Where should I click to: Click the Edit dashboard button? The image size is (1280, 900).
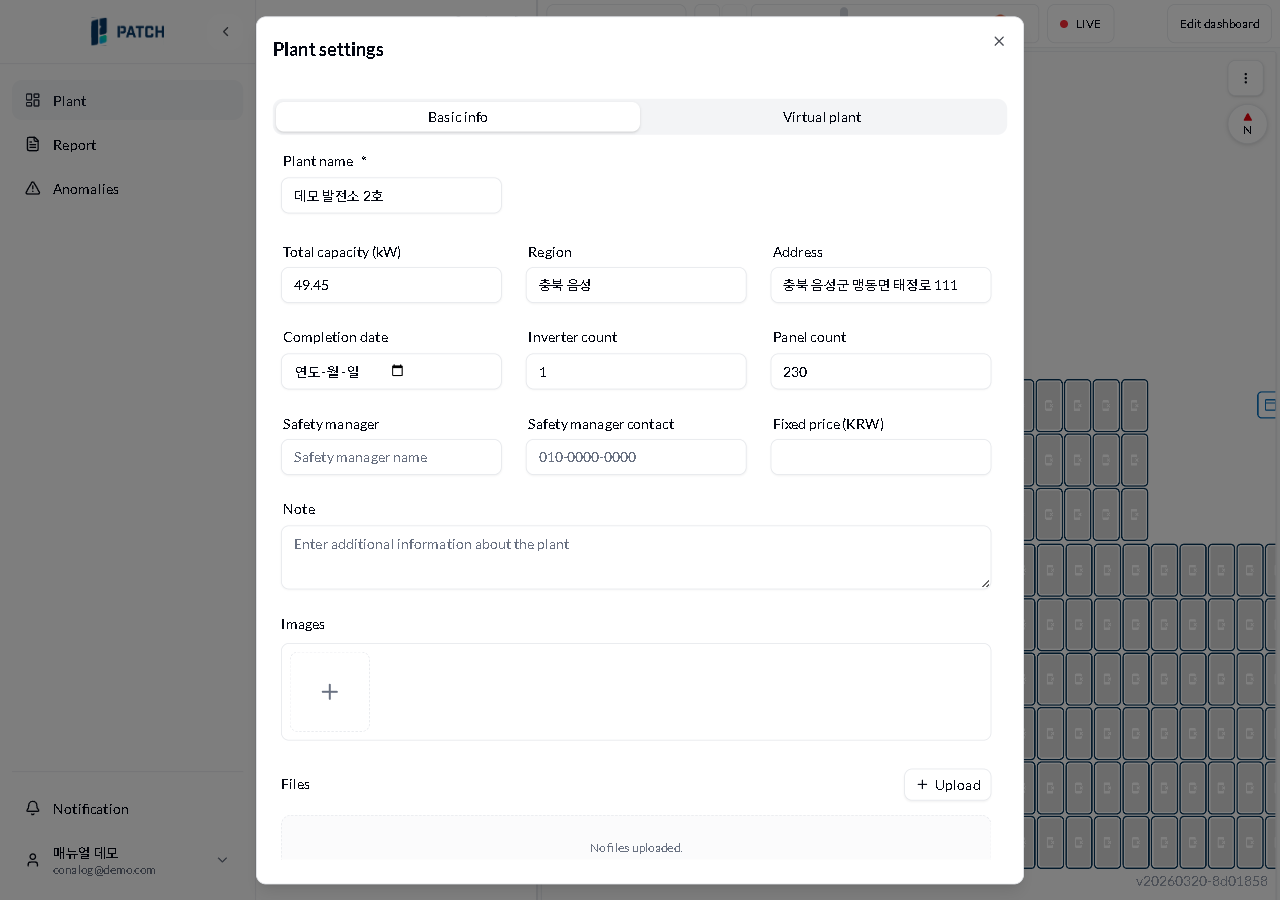(x=1219, y=24)
